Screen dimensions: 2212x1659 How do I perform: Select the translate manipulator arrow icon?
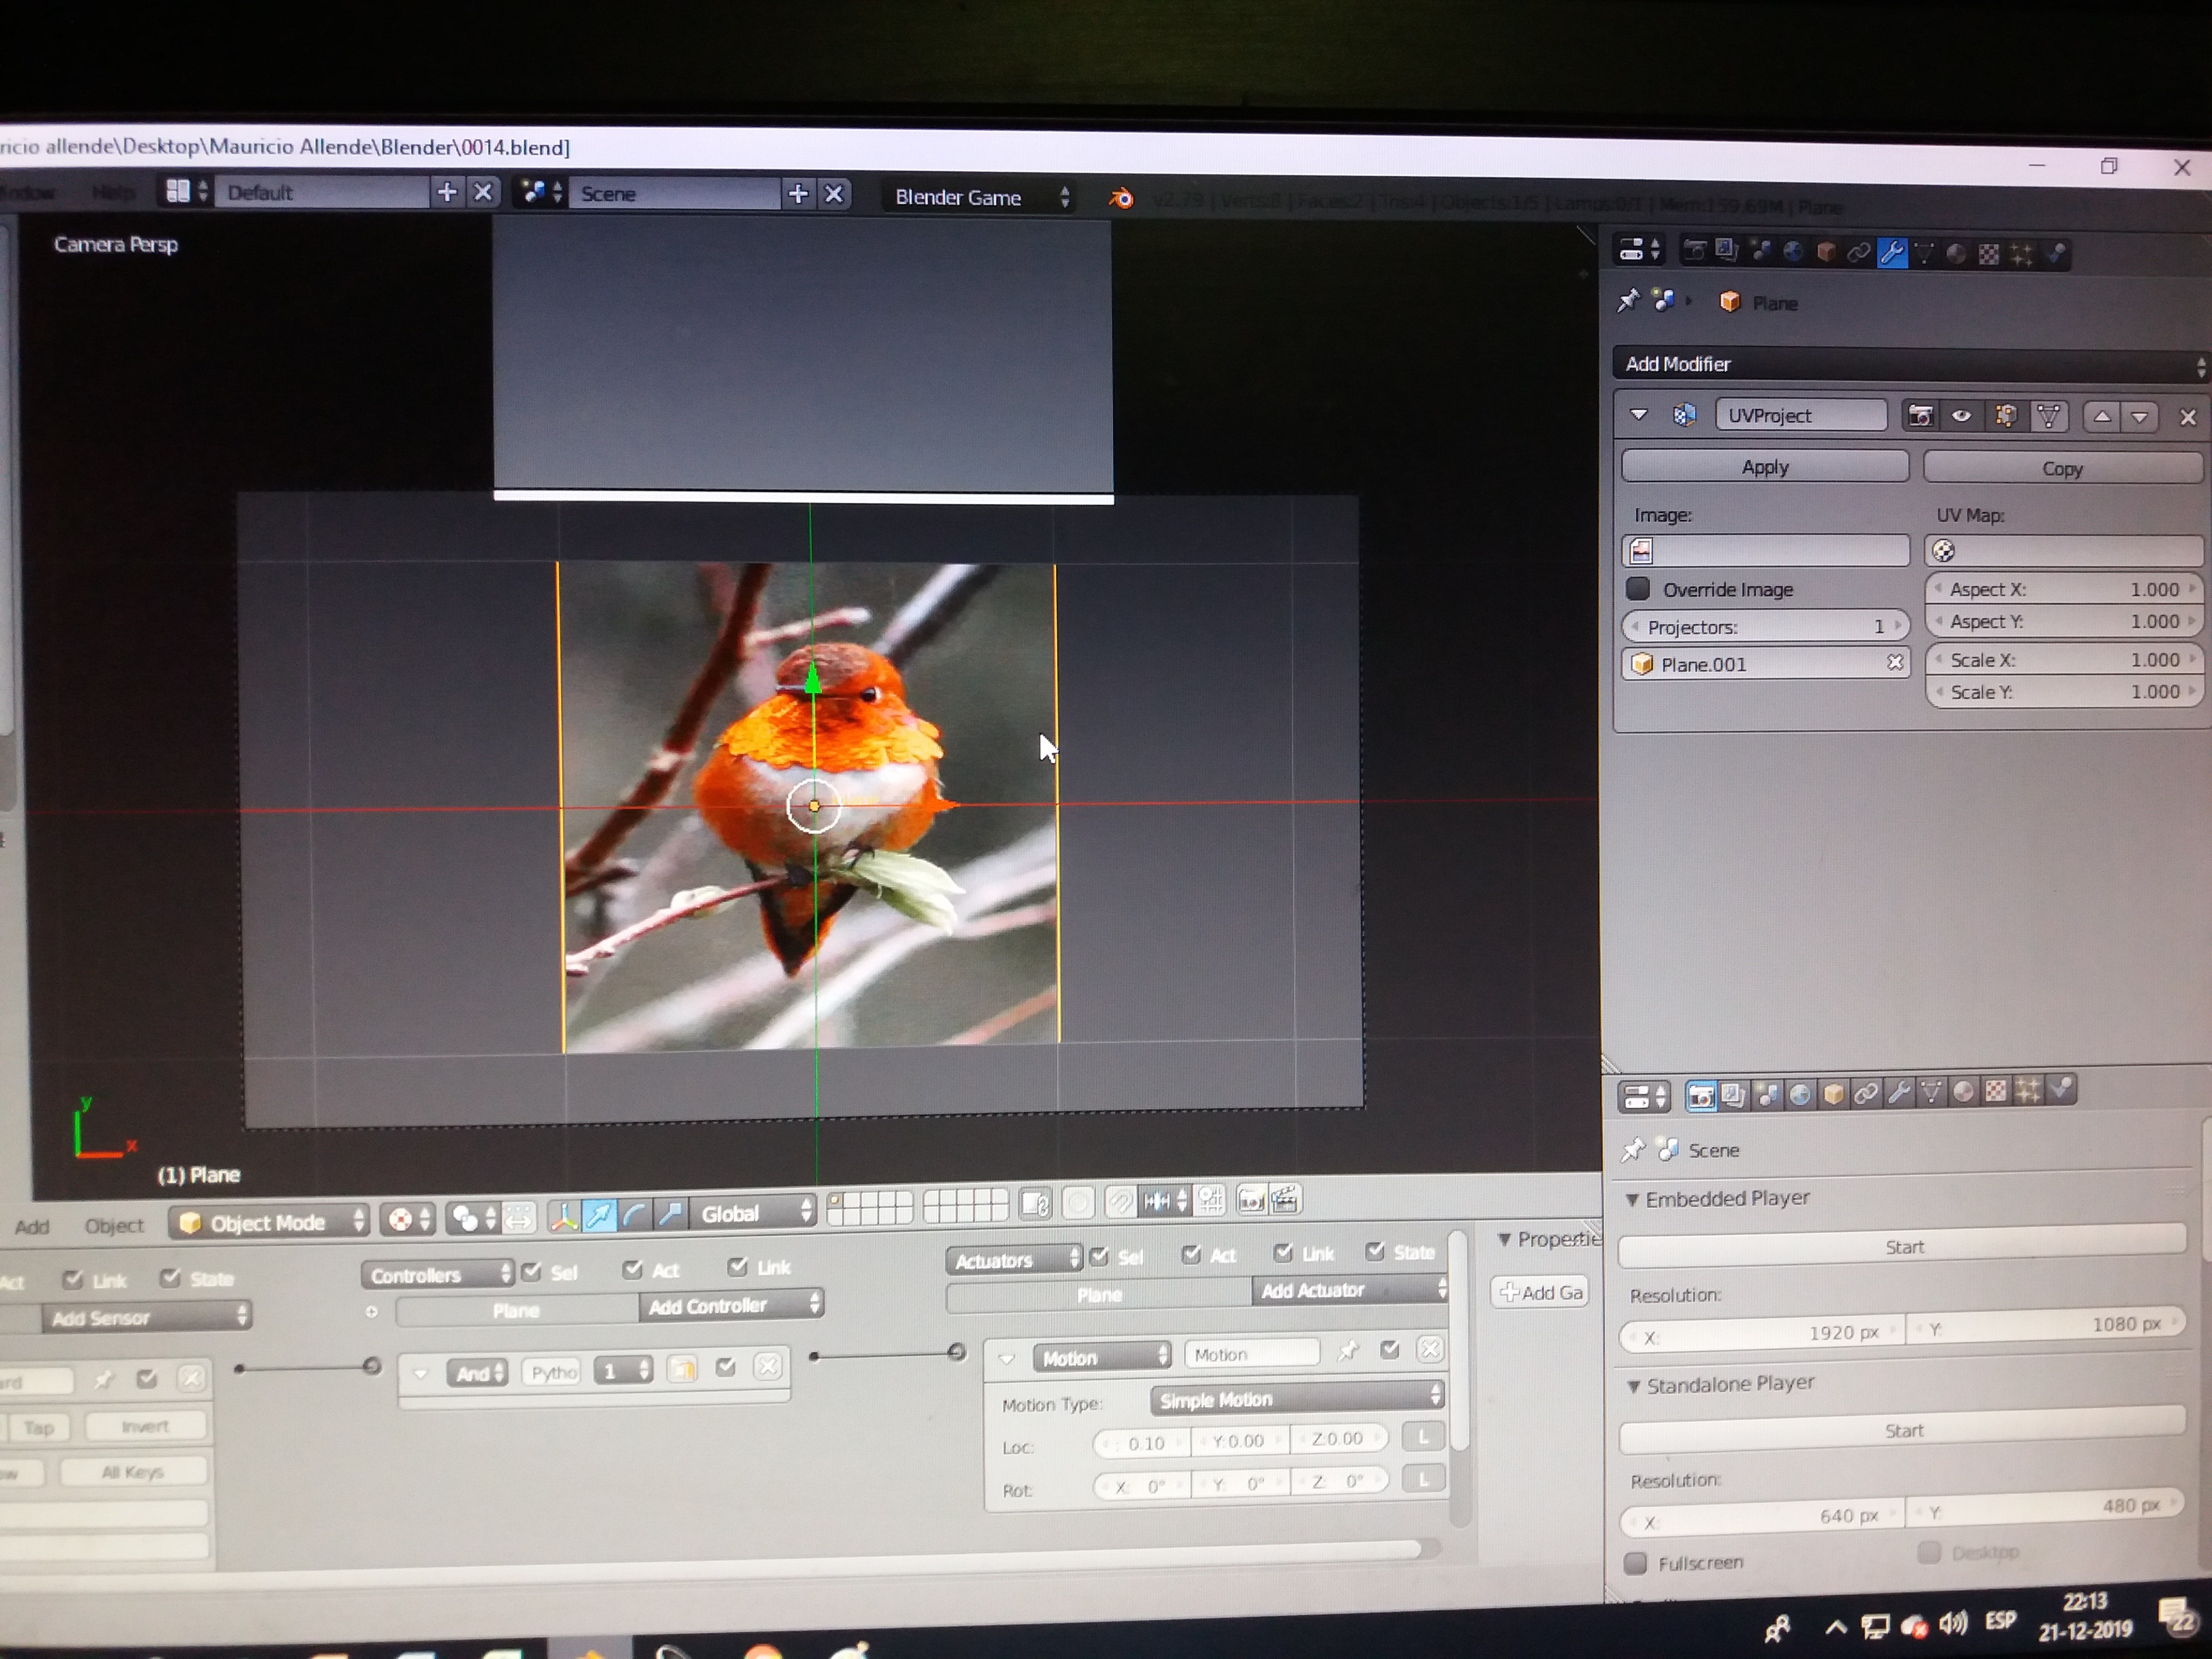click(598, 1215)
